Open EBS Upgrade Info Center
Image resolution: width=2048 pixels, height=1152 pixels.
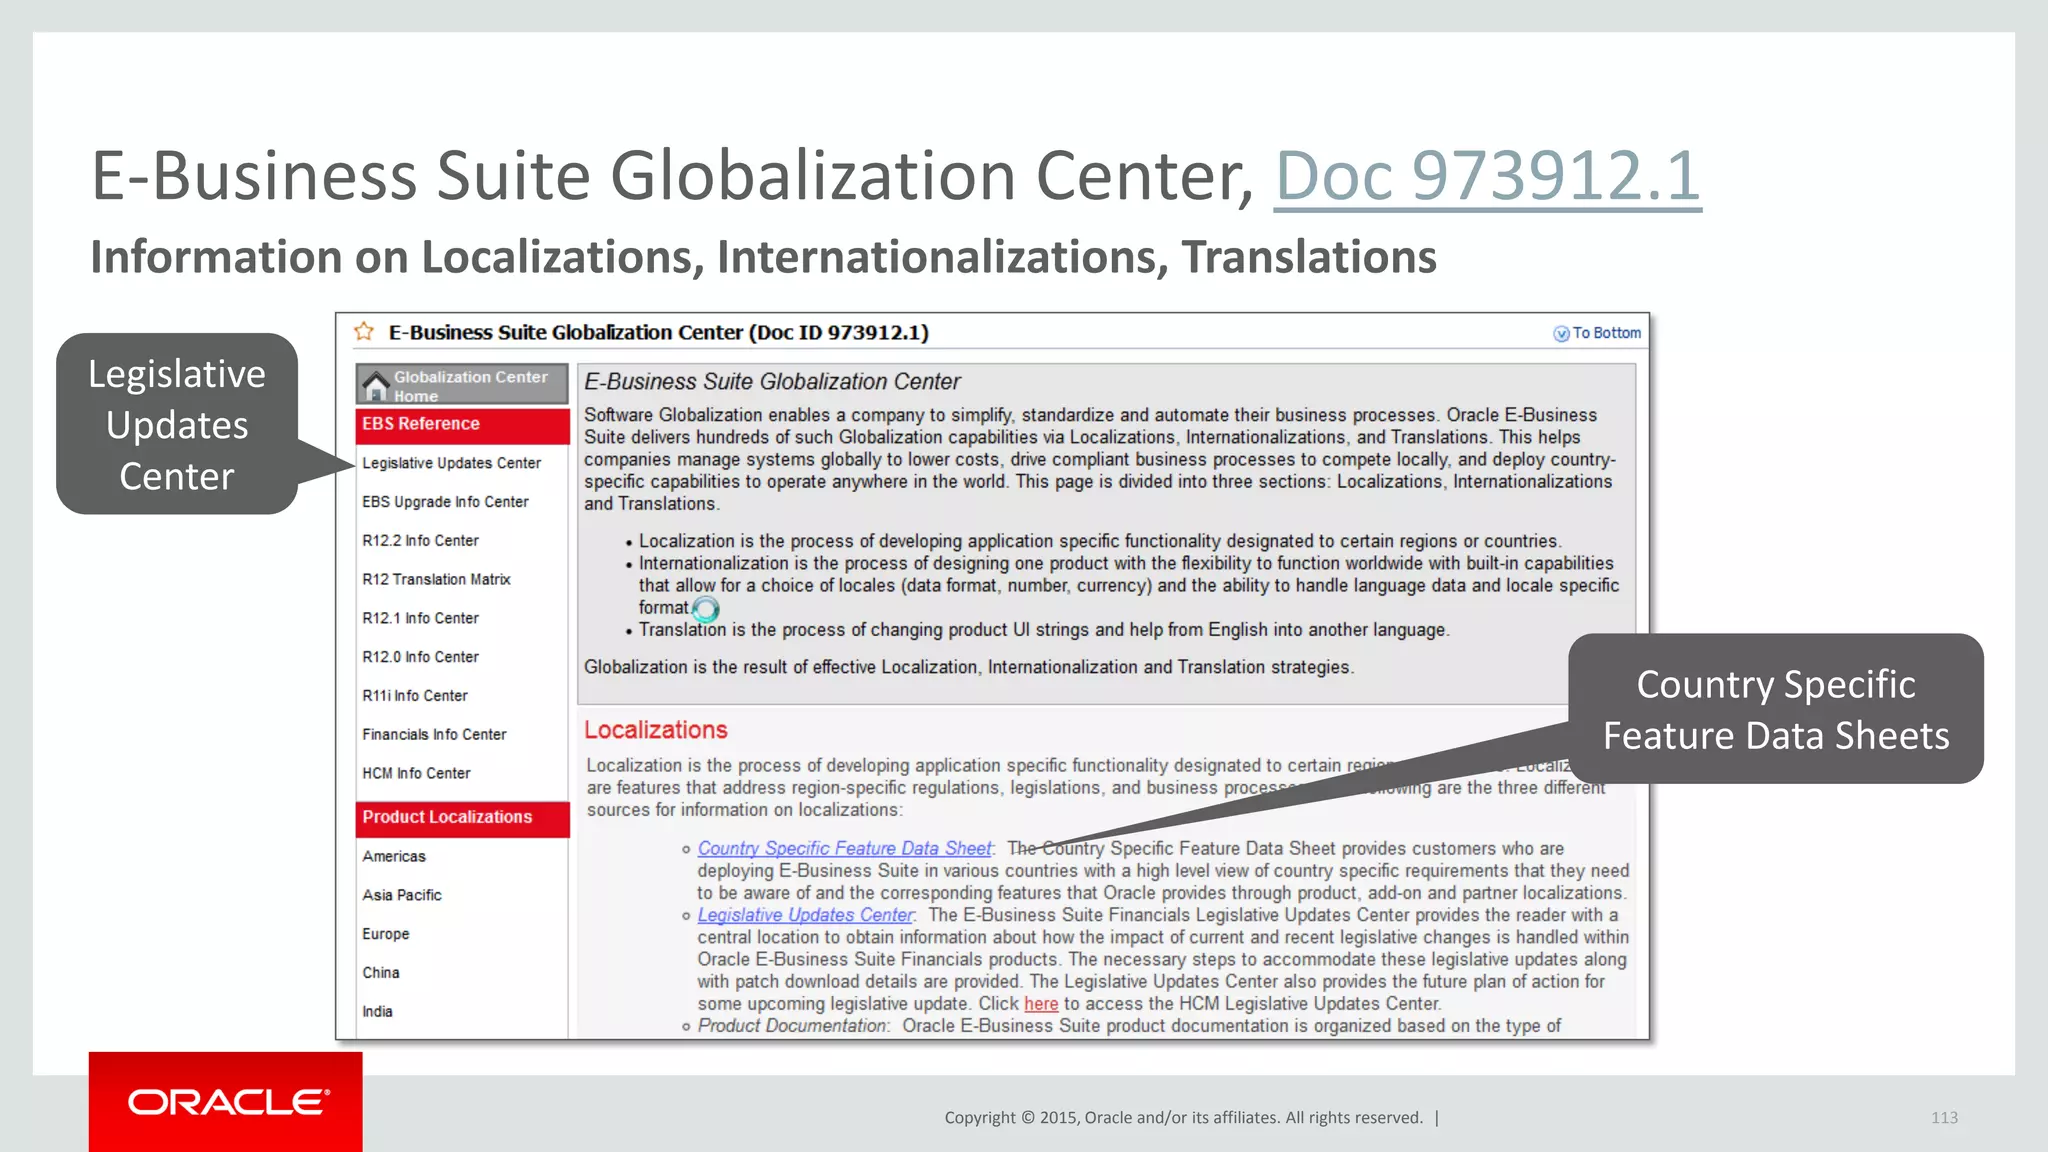click(x=445, y=502)
